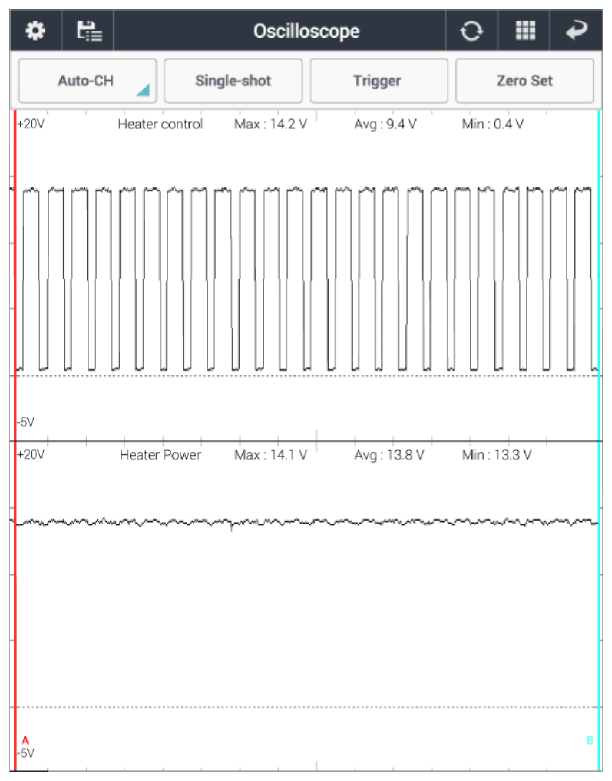The width and height of the screenshot is (612, 781).
Task: Click the save data list icon
Action: click(88, 30)
